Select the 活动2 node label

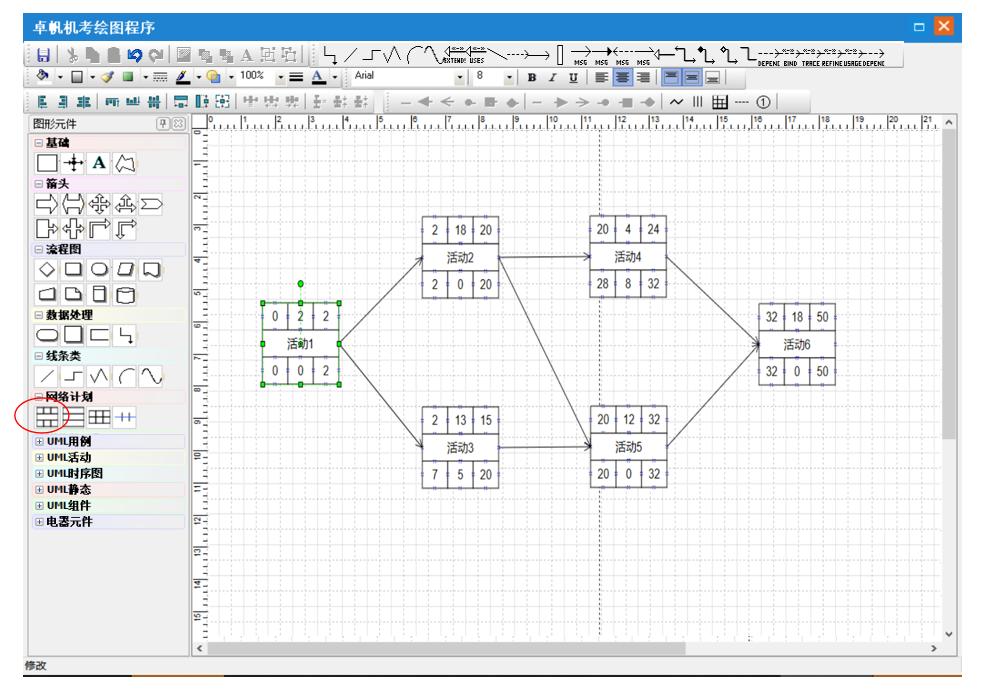[x=460, y=257]
